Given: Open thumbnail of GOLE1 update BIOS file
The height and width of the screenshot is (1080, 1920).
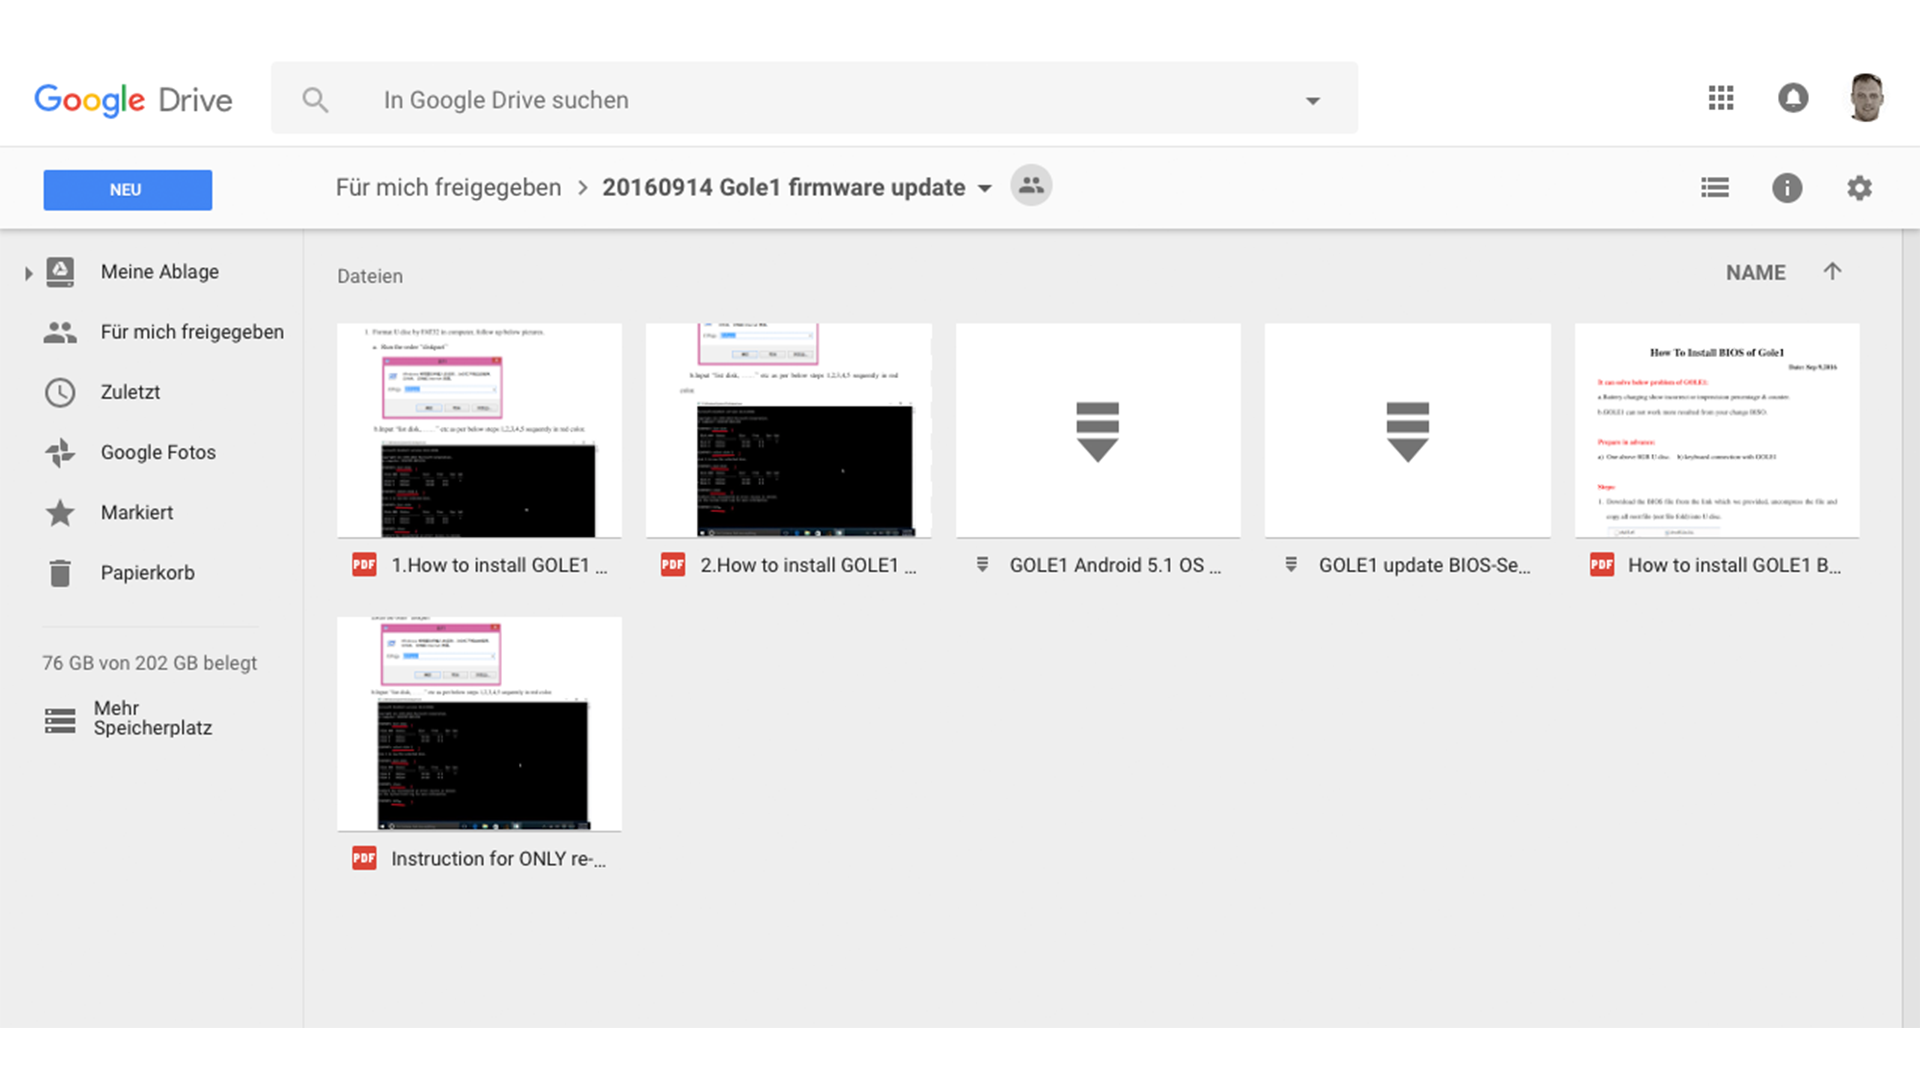Looking at the screenshot, I should click(x=1407, y=430).
